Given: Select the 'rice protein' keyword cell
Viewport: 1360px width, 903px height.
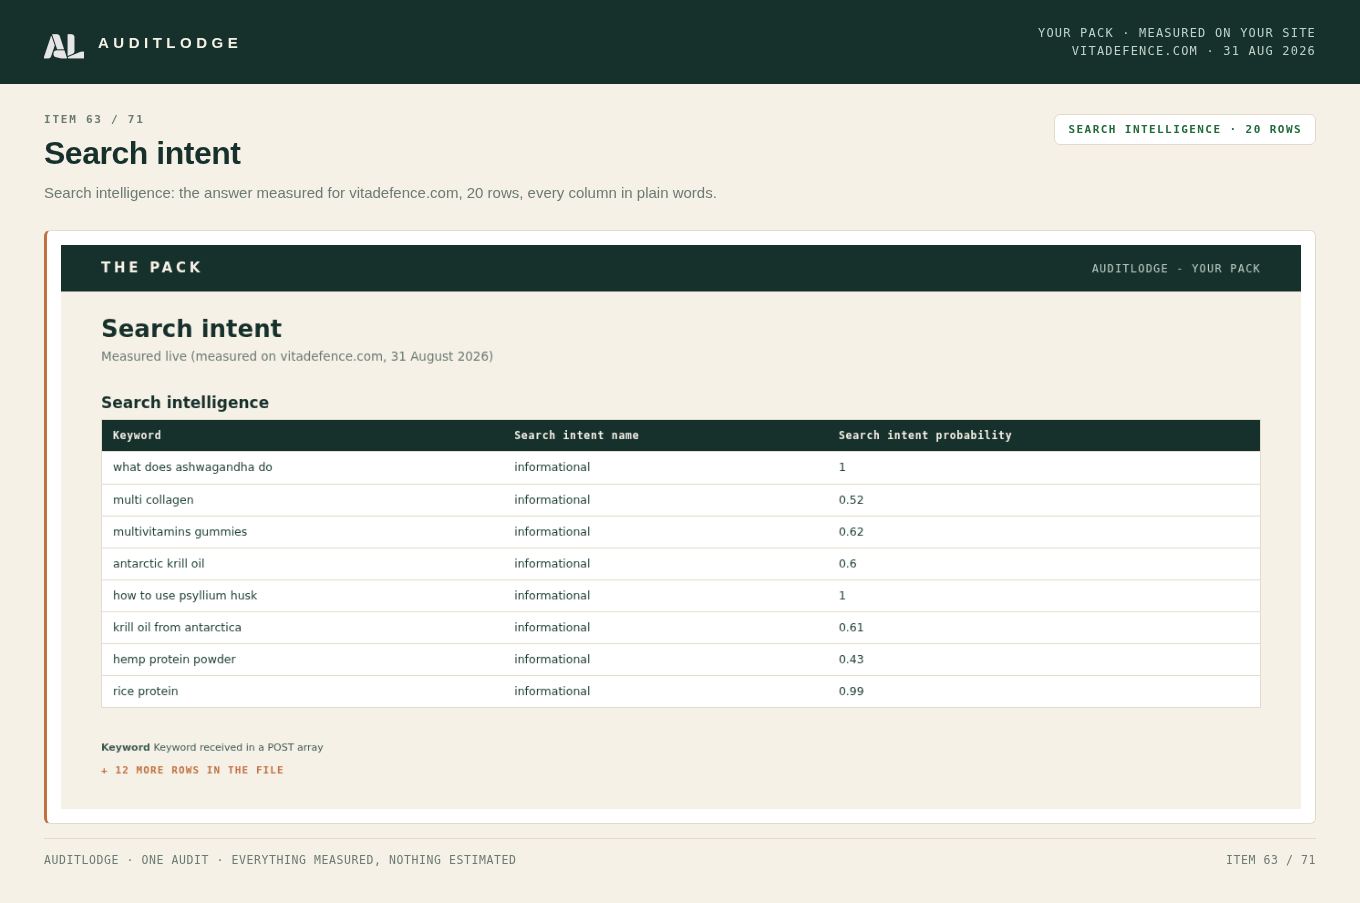Looking at the screenshot, I should (x=146, y=692).
